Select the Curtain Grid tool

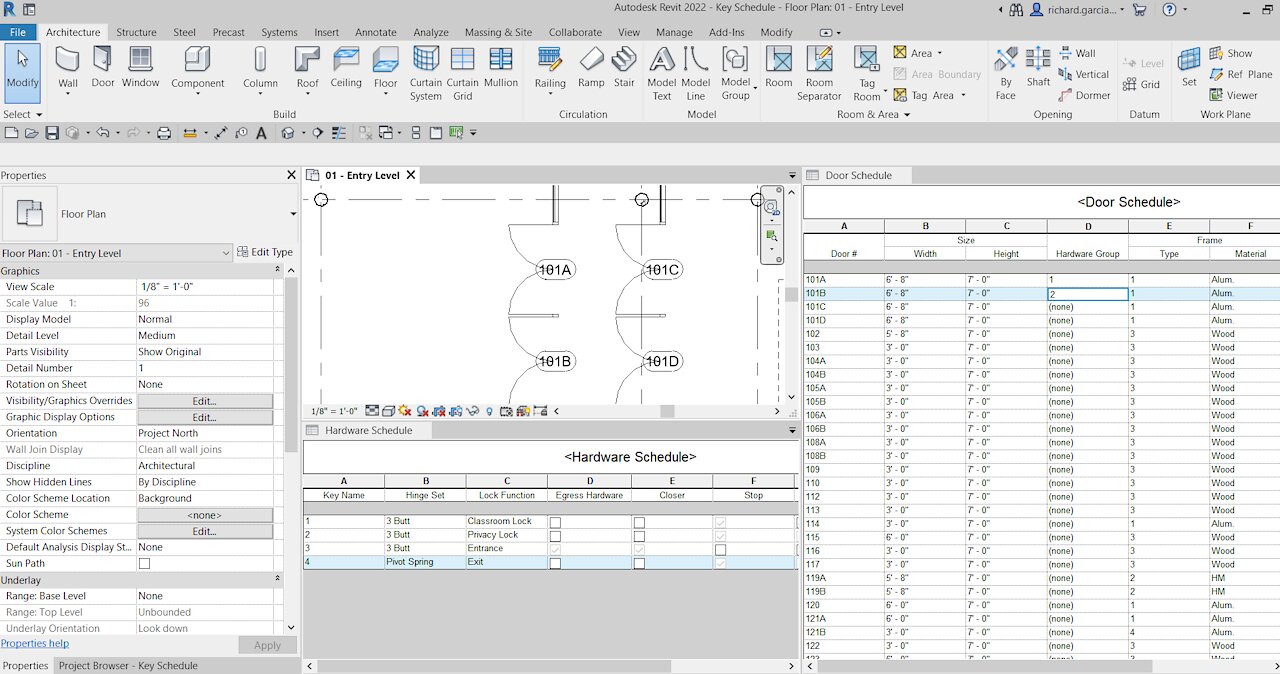[462, 72]
